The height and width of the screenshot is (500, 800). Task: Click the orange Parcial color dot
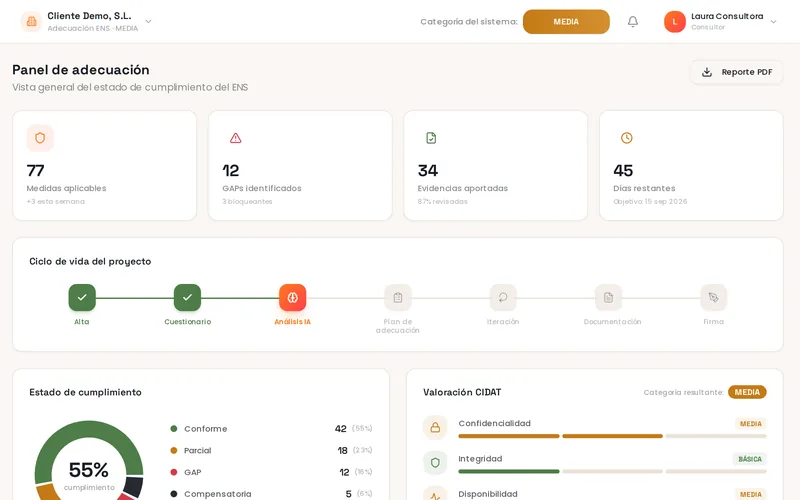tap(173, 451)
